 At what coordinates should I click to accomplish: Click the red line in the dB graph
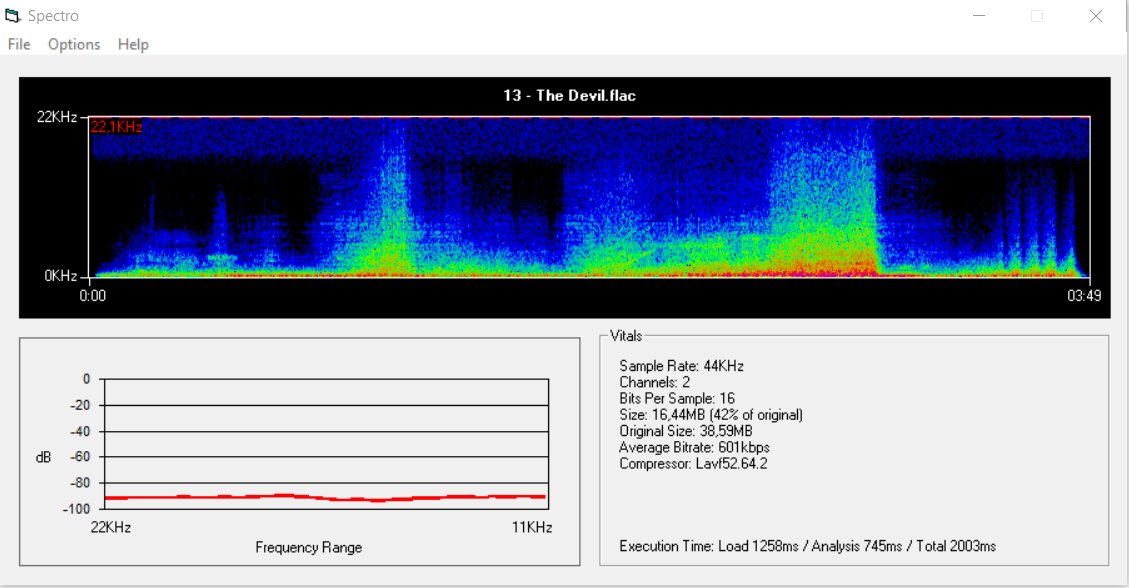325,497
